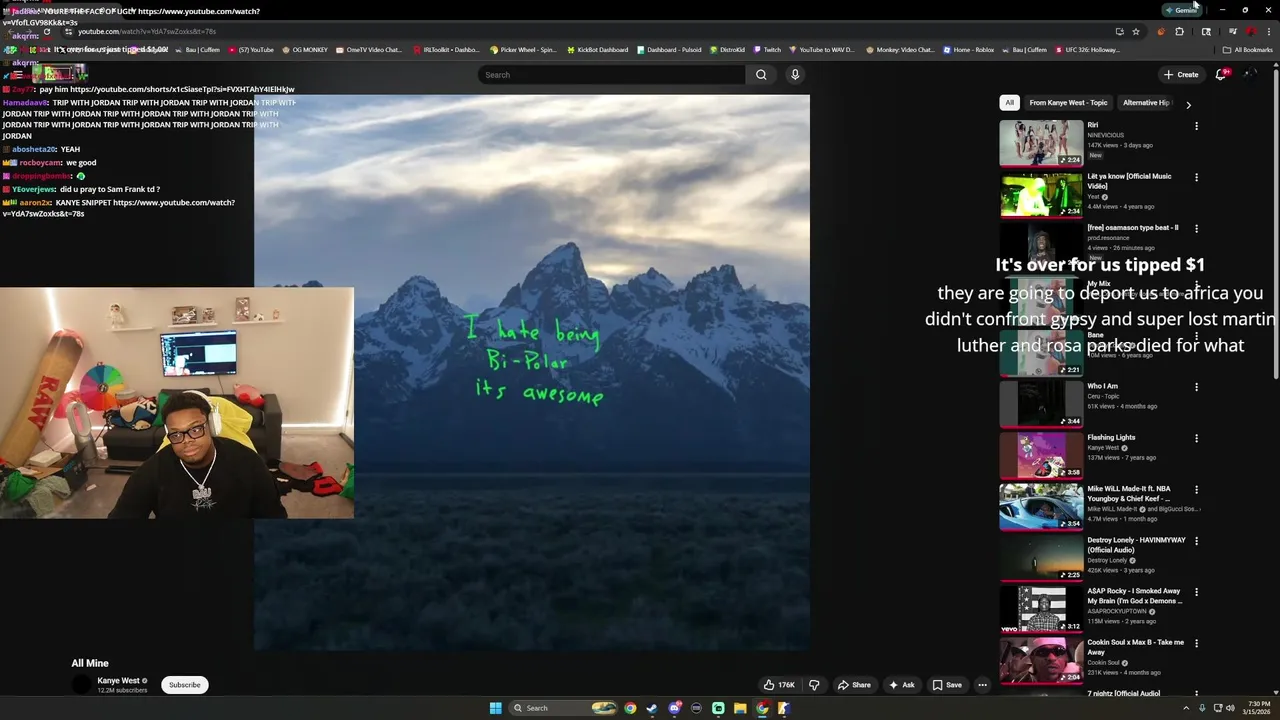Open the Chrome extensions puzzle icon

[x=1179, y=32]
